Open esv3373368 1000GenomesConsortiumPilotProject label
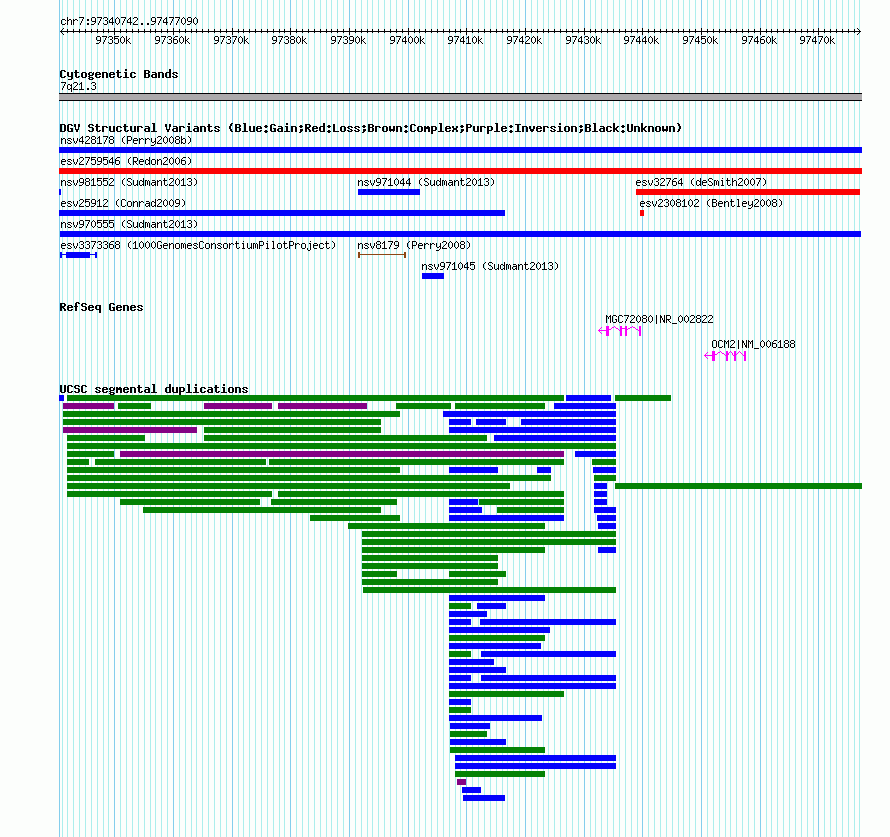The image size is (890, 837). [198, 245]
